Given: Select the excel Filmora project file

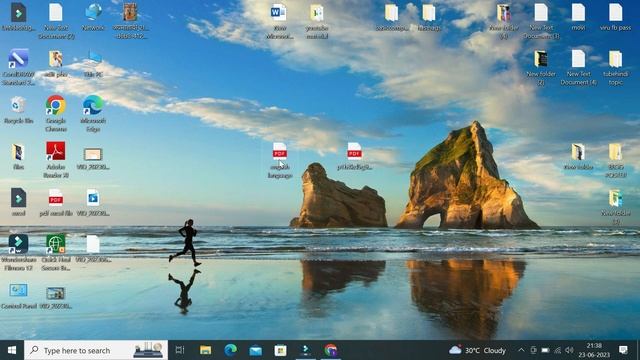Looking at the screenshot, I should click(18, 202).
